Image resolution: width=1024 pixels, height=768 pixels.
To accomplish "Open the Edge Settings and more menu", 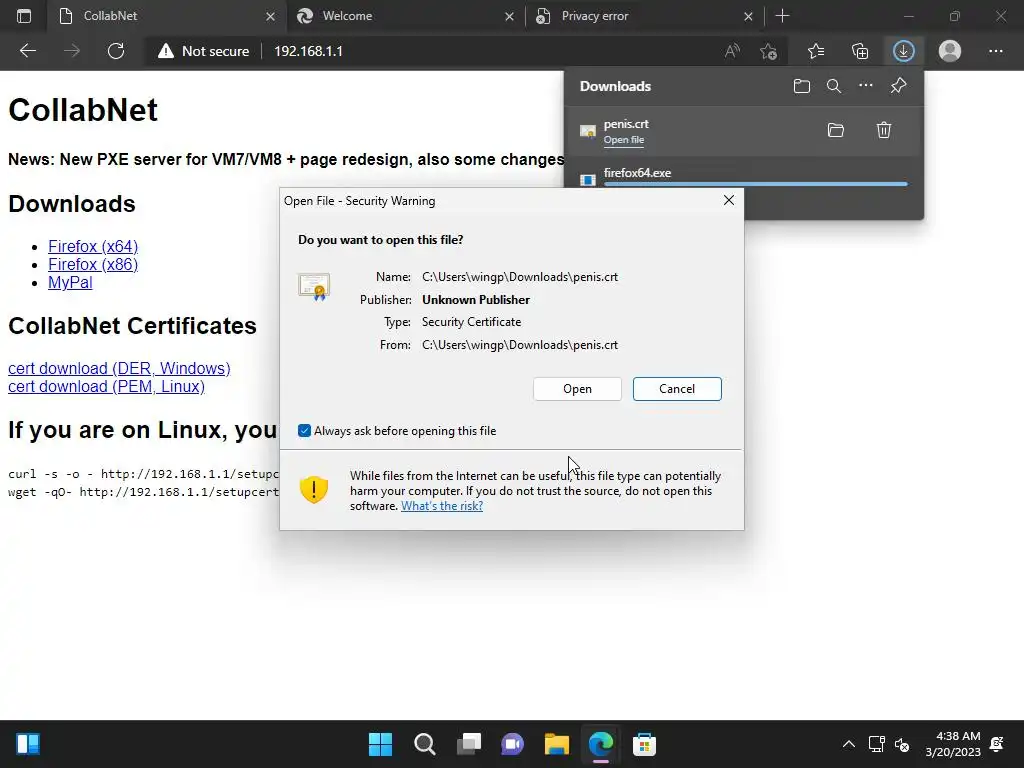I will click(x=995, y=51).
